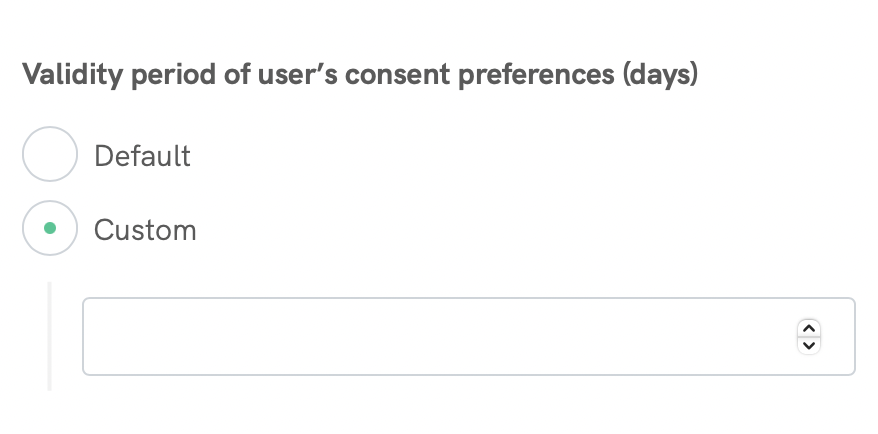878x434 pixels.
Task: Click inside the empty number box
Action: (x=440, y=336)
